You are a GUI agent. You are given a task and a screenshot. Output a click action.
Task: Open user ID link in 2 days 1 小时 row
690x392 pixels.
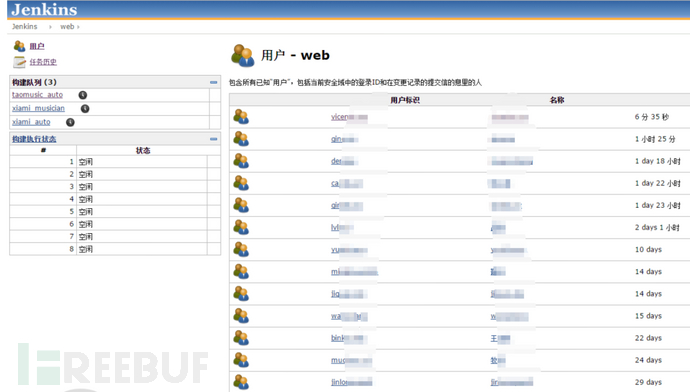(x=342, y=227)
